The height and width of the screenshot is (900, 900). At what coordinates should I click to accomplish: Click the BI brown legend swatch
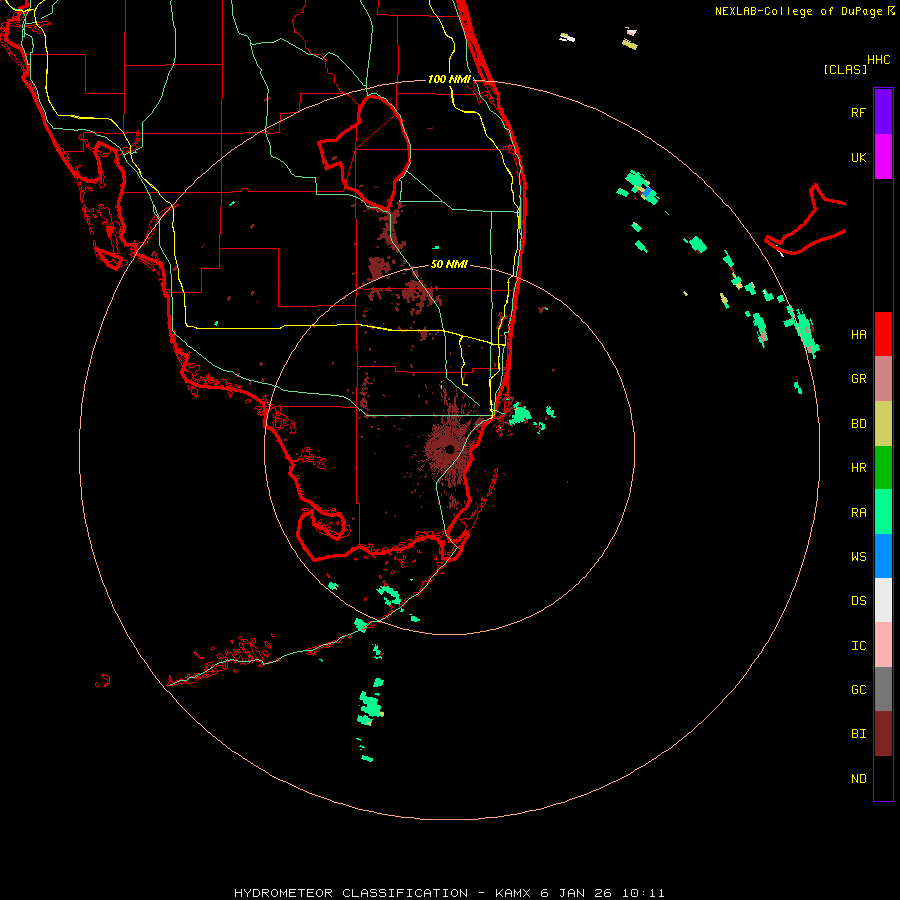coord(883,734)
